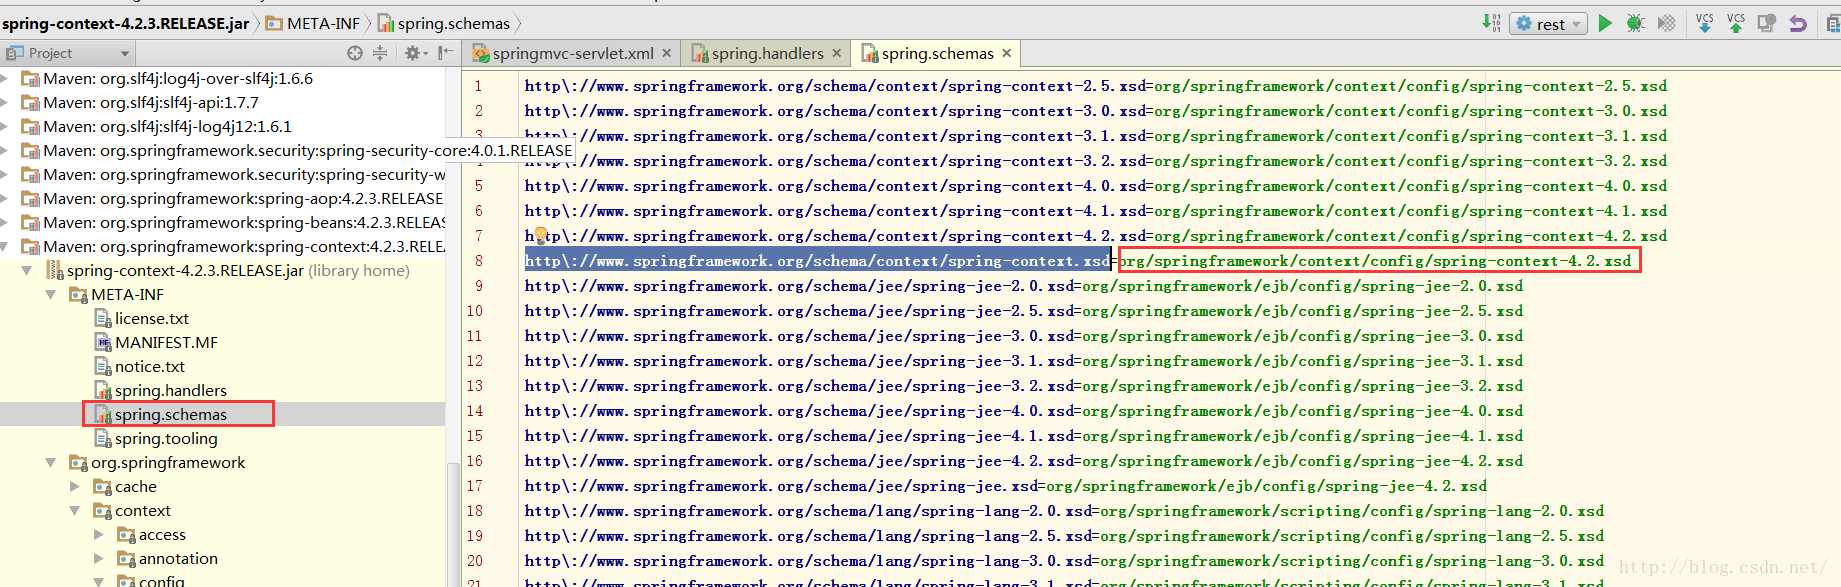Start debugging with the bug icon
The height and width of the screenshot is (587, 1841).
[1636, 23]
